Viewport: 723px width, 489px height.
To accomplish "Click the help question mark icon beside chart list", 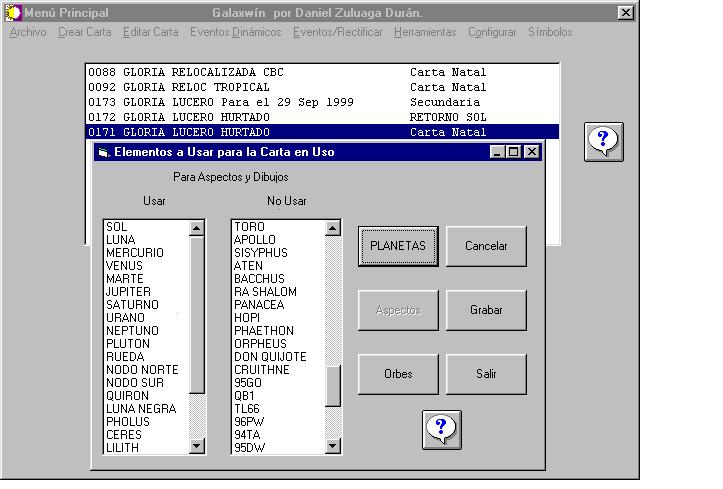I will tap(603, 141).
